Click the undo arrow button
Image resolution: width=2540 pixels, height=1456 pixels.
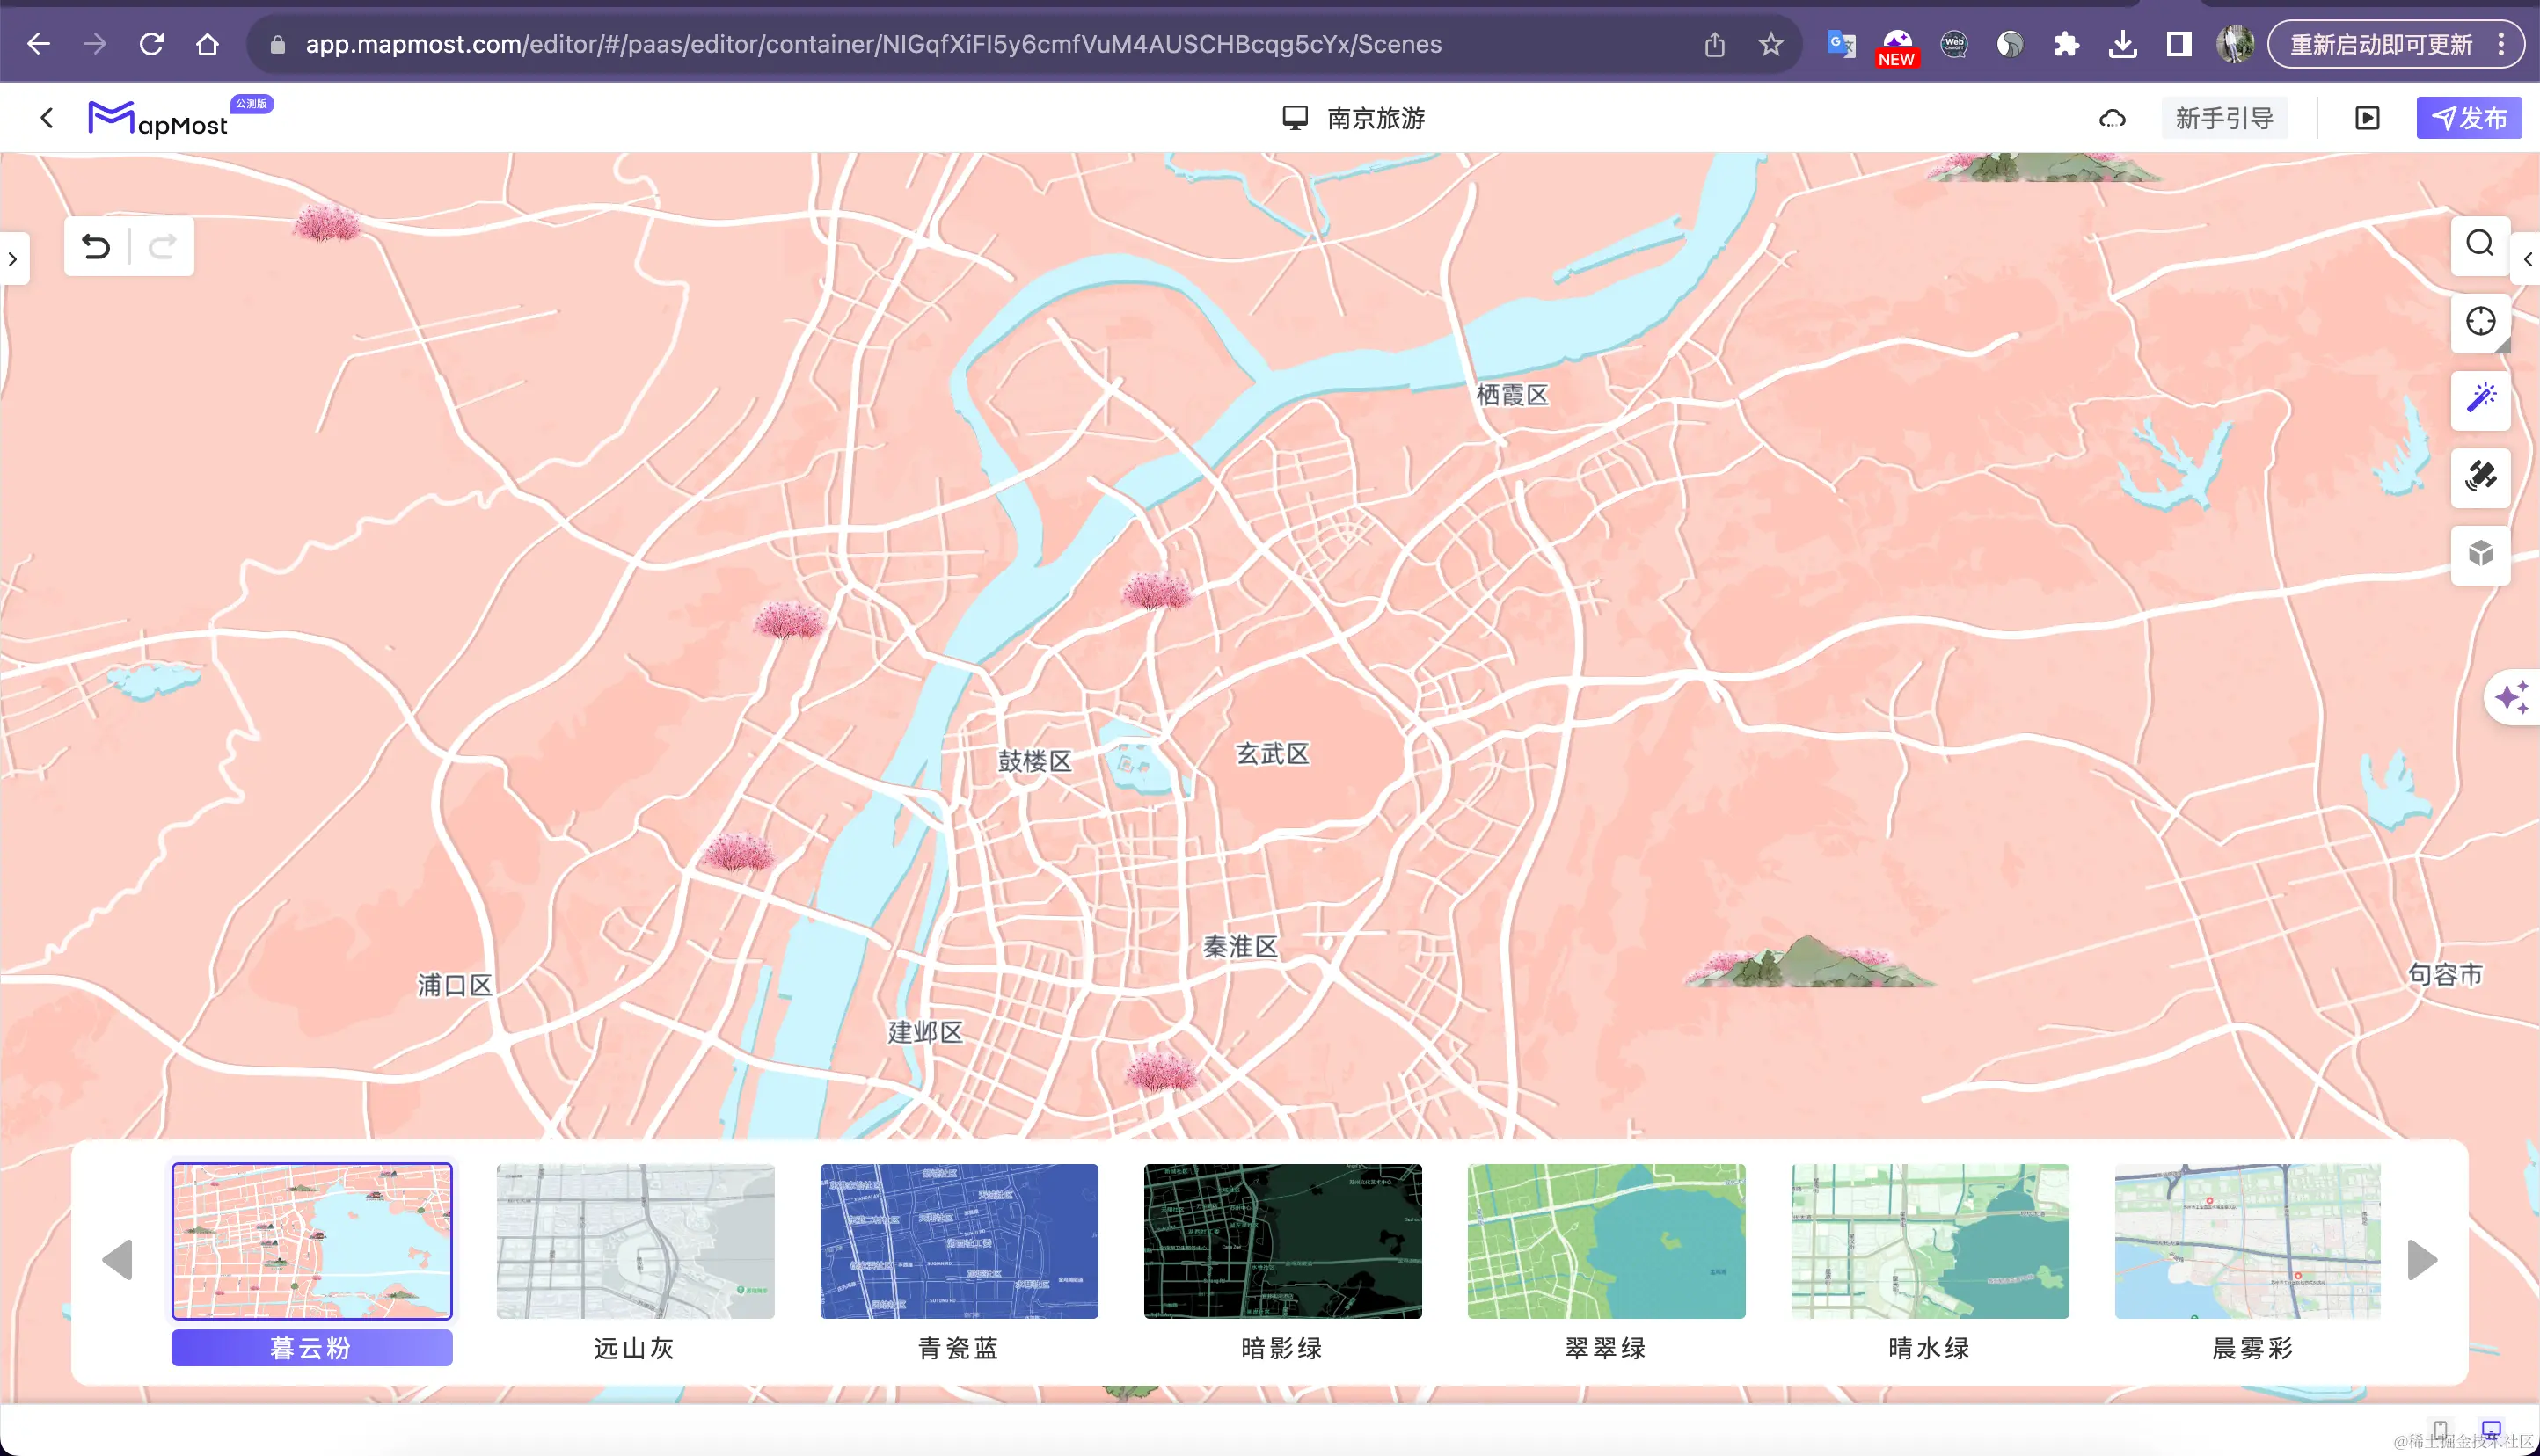click(x=96, y=246)
